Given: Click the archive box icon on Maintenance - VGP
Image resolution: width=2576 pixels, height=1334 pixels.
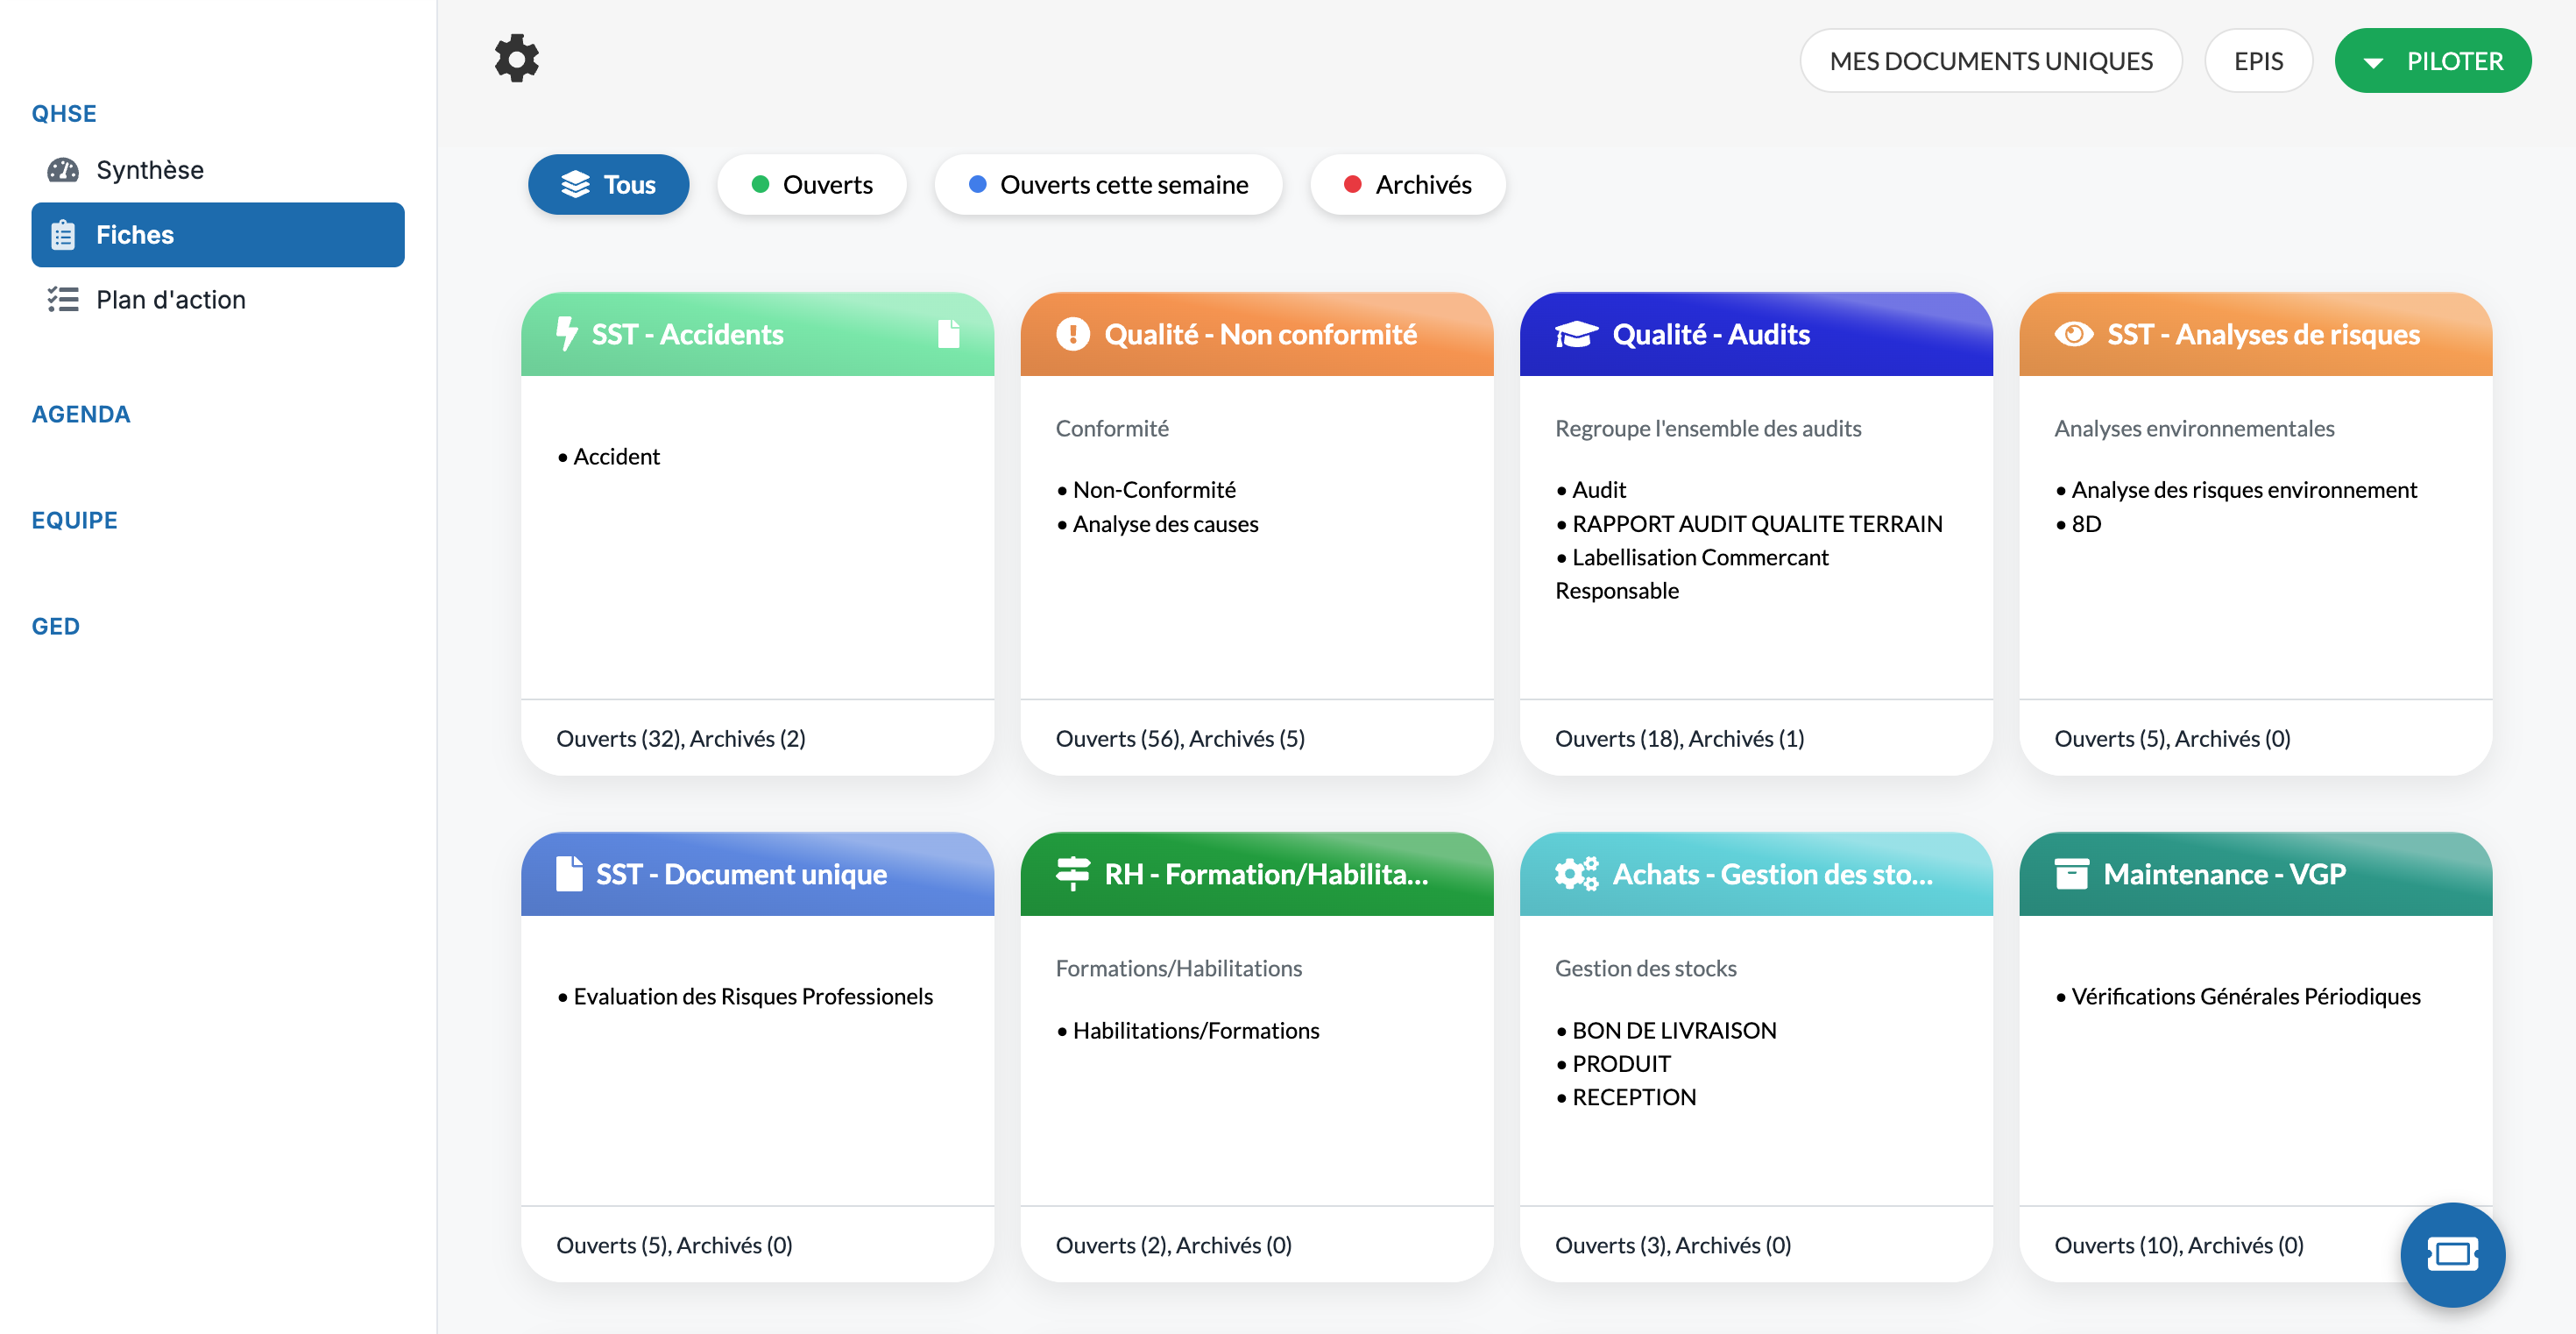Looking at the screenshot, I should [2071, 874].
